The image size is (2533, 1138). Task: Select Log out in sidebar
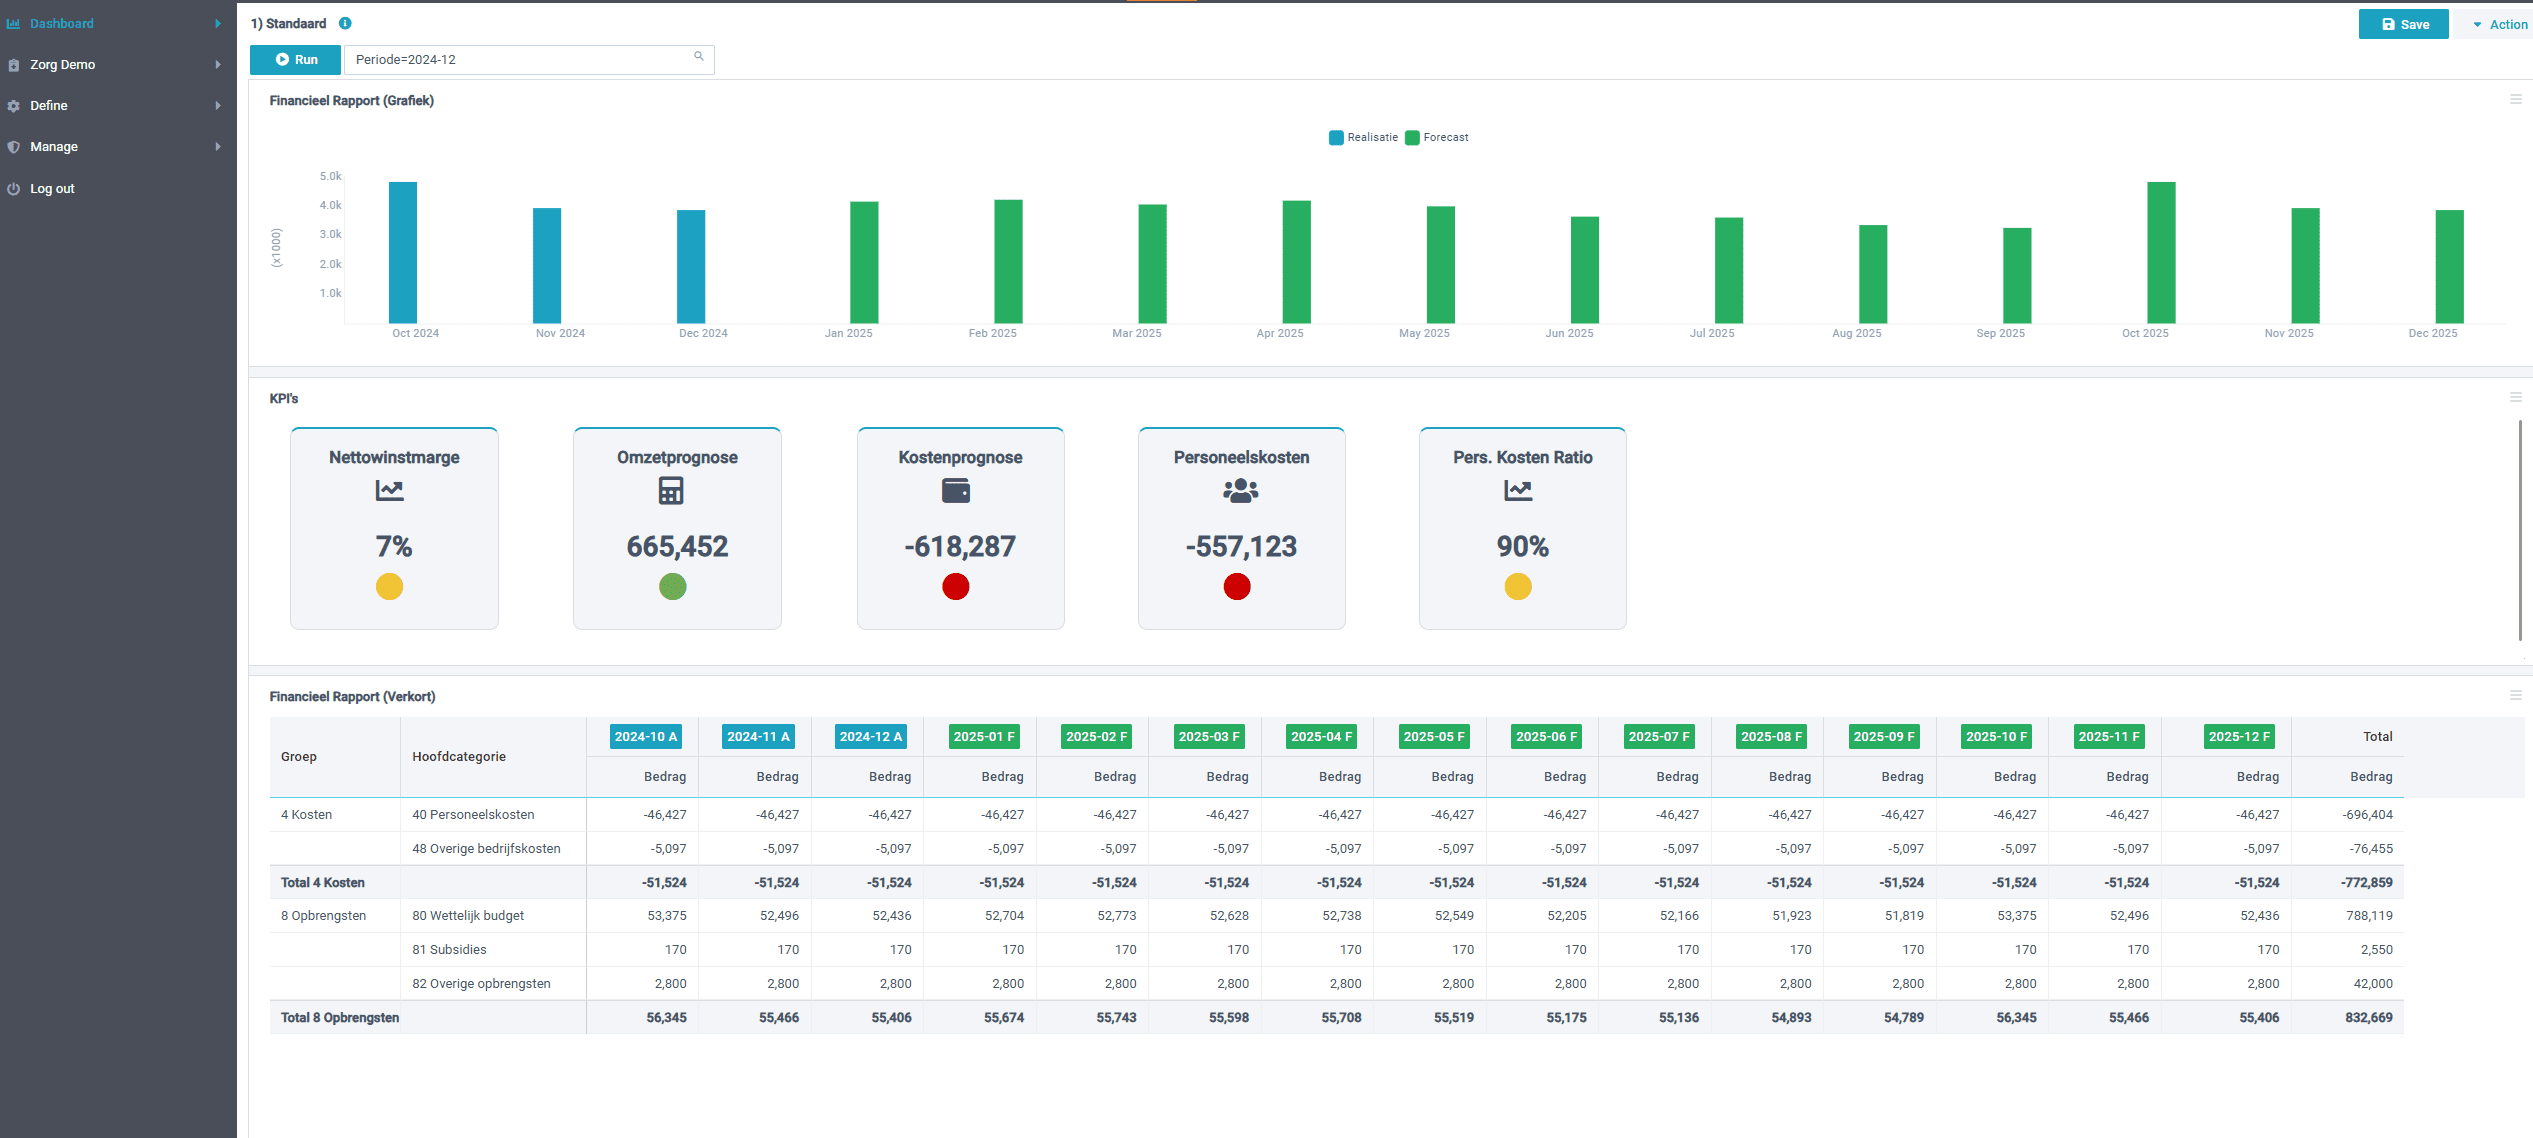(x=52, y=188)
